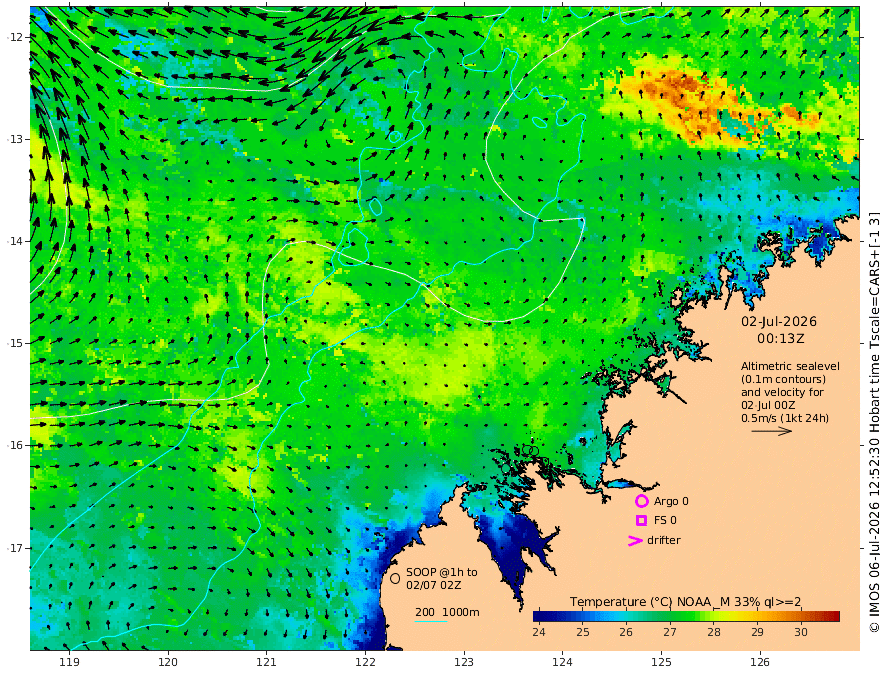Click the "Argo 0" legend label
The width and height of the screenshot is (880, 680).
671,501
